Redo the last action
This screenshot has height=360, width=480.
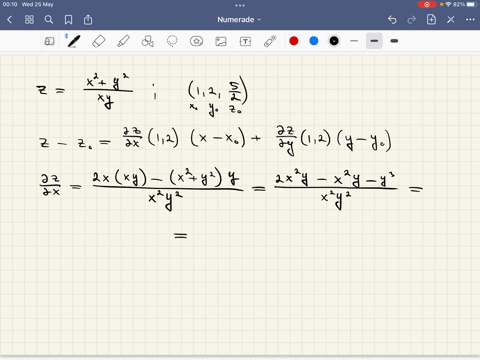[x=412, y=20]
